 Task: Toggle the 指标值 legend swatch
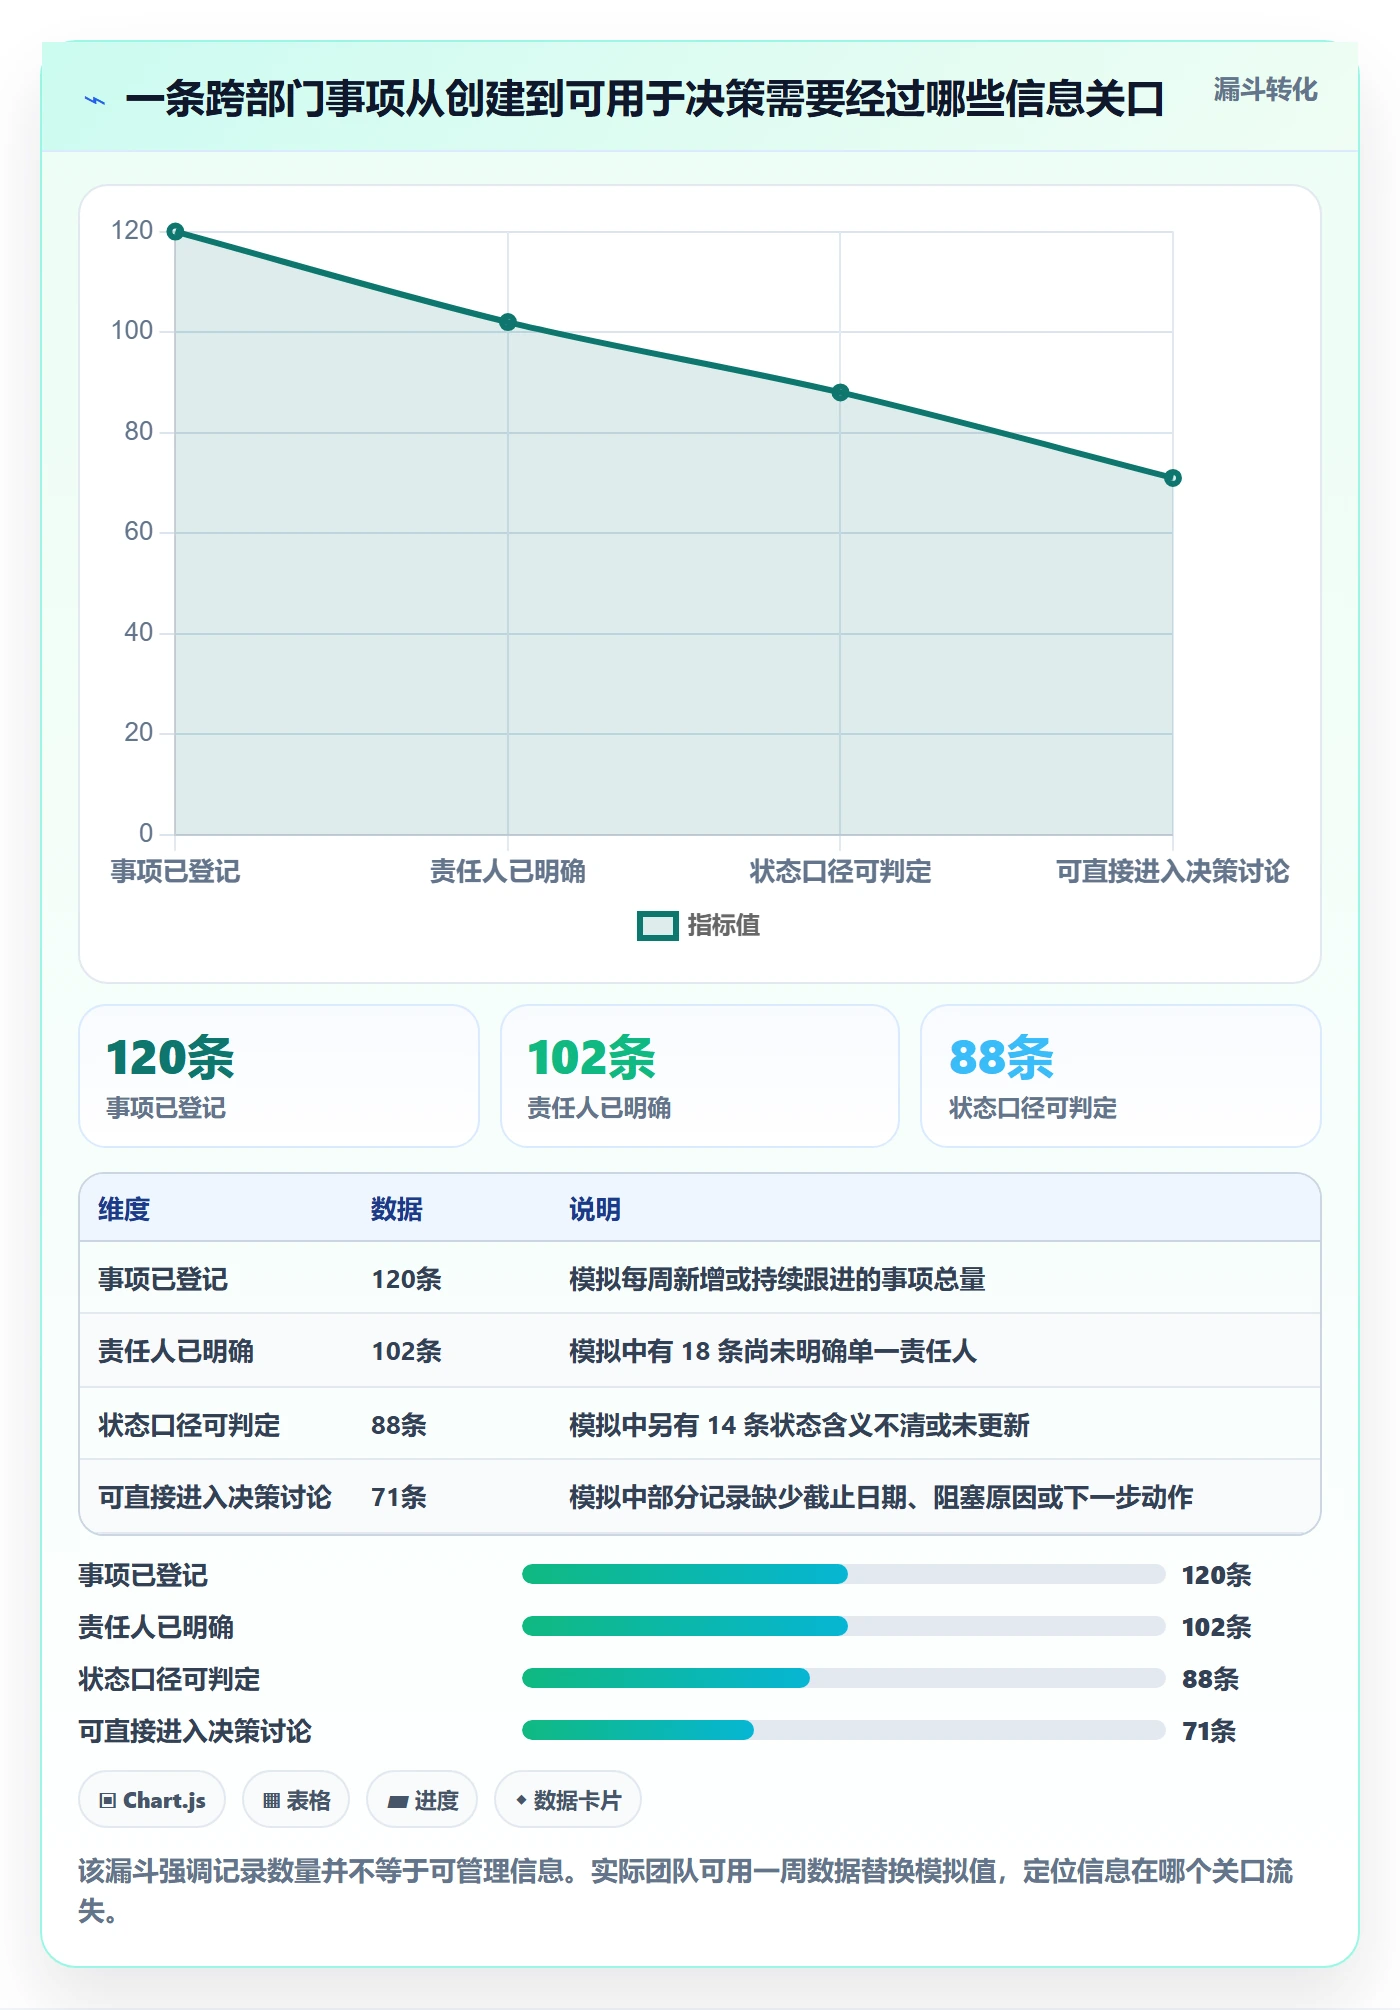658,926
